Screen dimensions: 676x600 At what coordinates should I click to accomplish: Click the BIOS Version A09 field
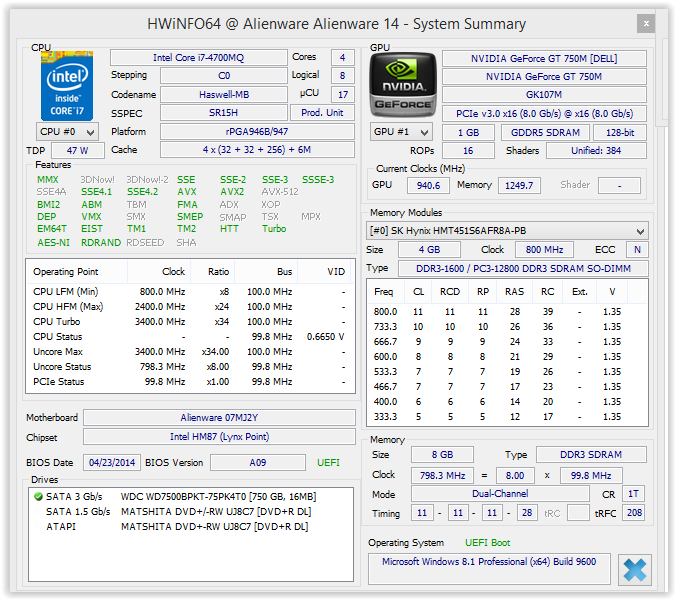pyautogui.click(x=258, y=462)
